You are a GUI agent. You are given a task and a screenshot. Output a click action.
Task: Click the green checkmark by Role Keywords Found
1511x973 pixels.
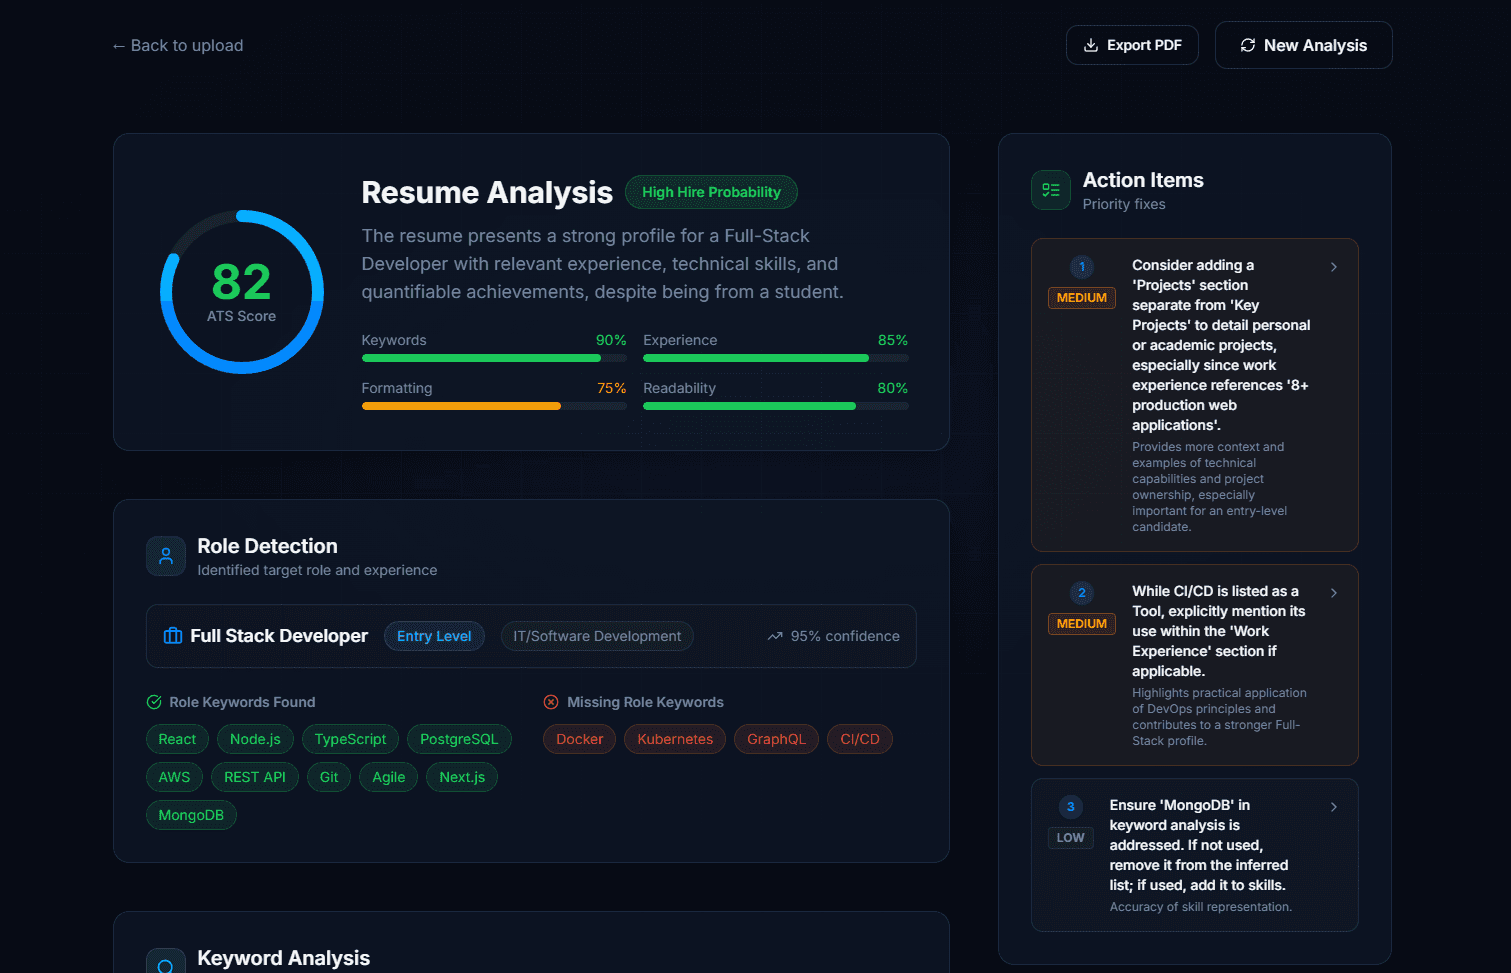pyautogui.click(x=154, y=702)
